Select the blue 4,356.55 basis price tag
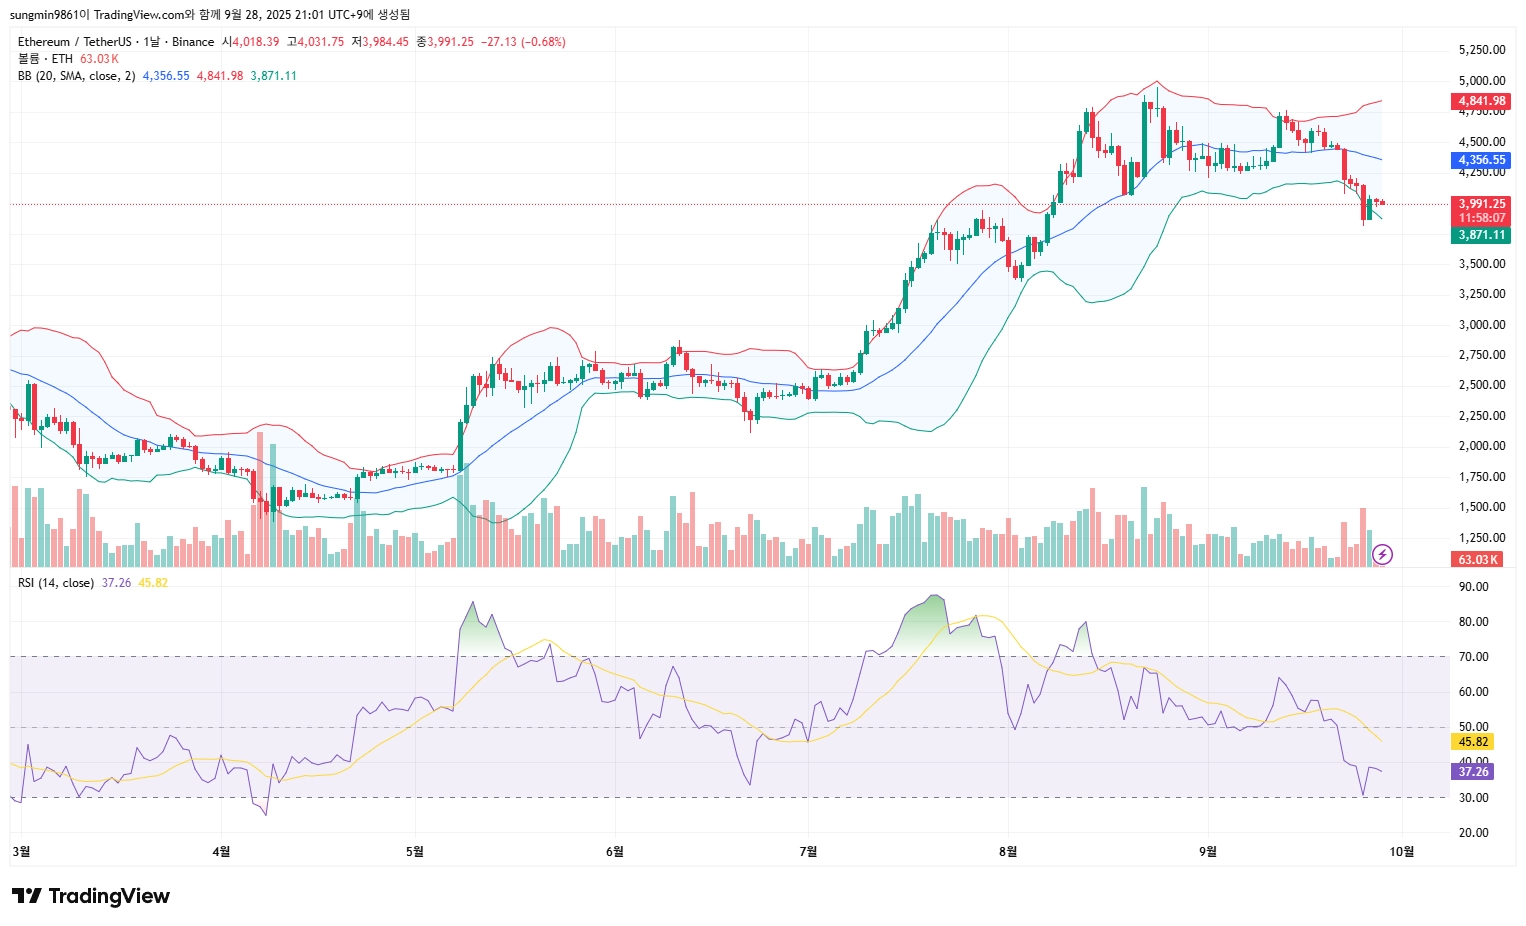Image resolution: width=1526 pixels, height=926 pixels. click(1480, 160)
